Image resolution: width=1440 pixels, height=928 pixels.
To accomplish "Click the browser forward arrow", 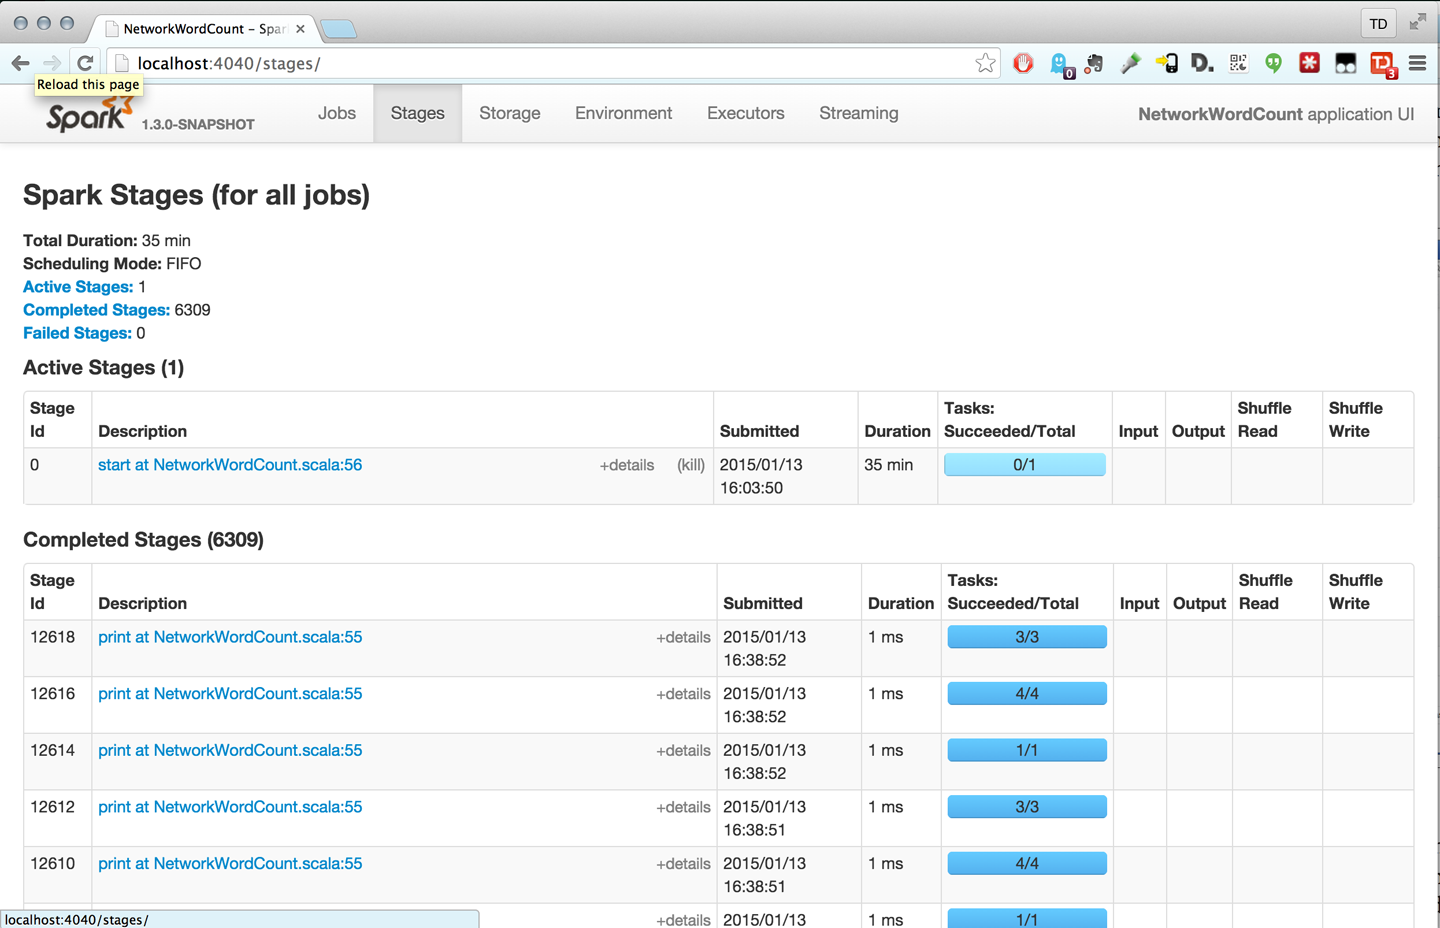I will [x=52, y=63].
